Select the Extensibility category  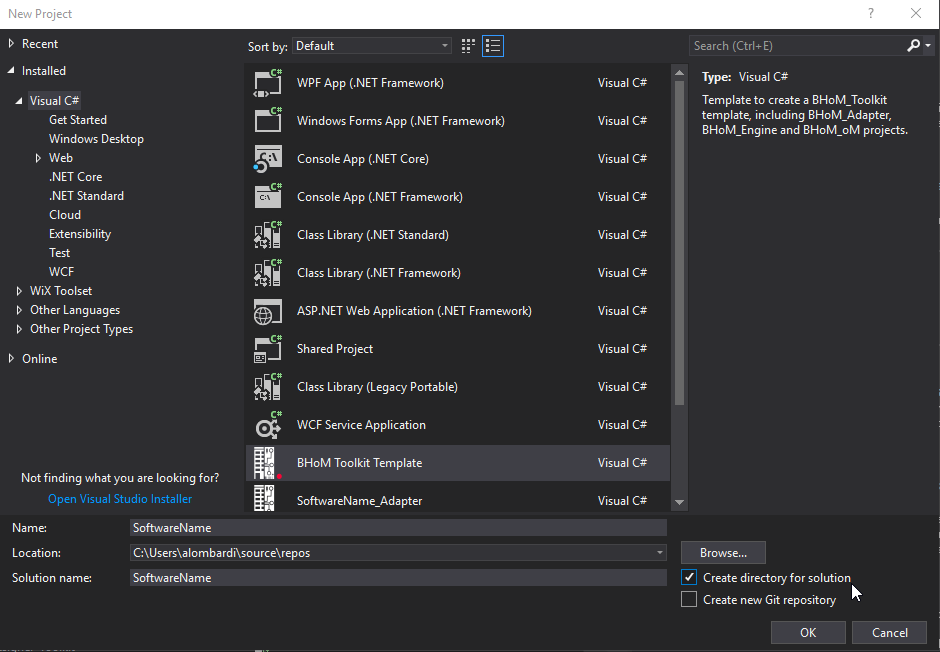point(80,234)
